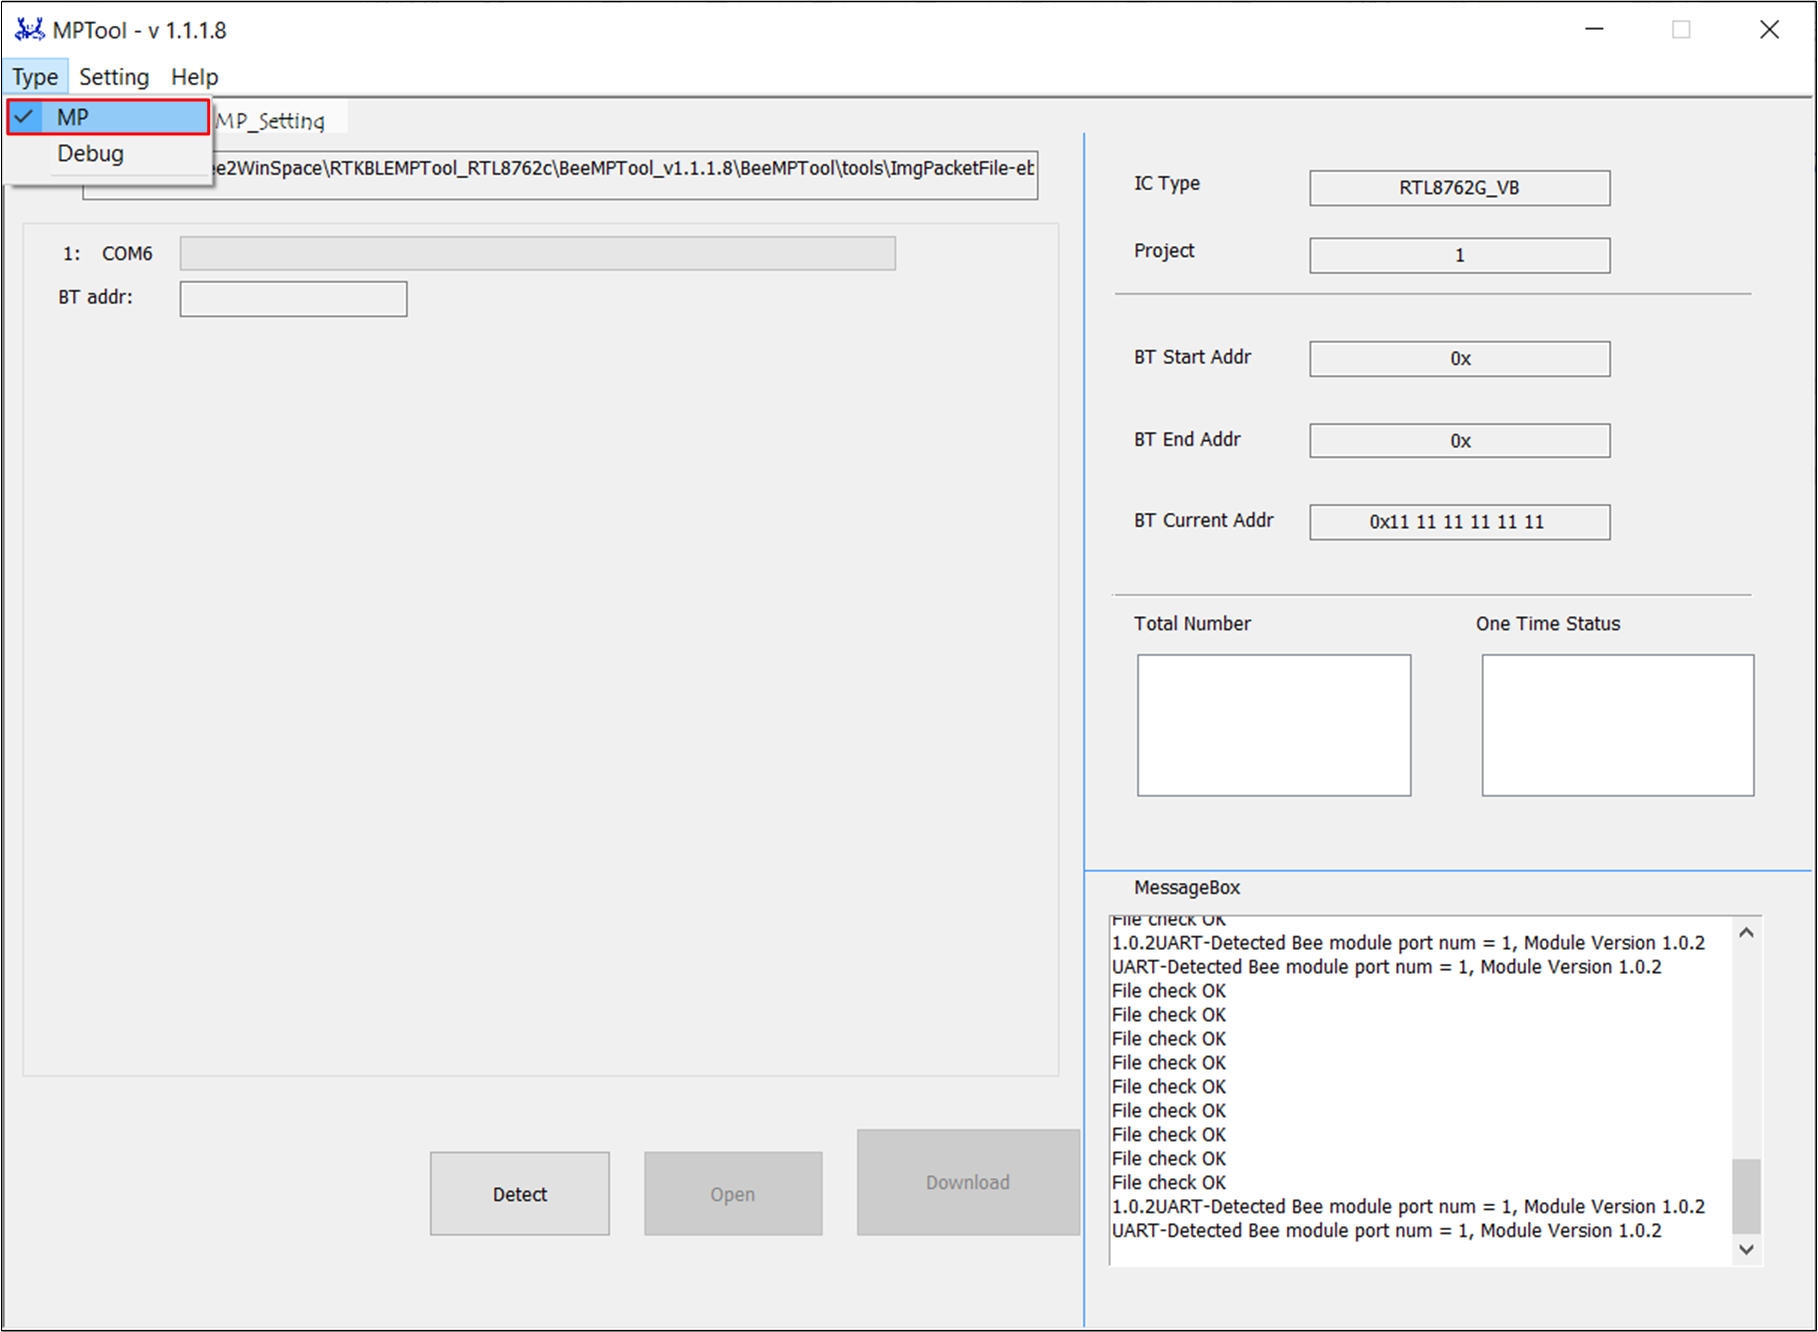Choose Debug from the Type menu
Image resolution: width=1818 pixels, height=1332 pixels.
pos(91,154)
